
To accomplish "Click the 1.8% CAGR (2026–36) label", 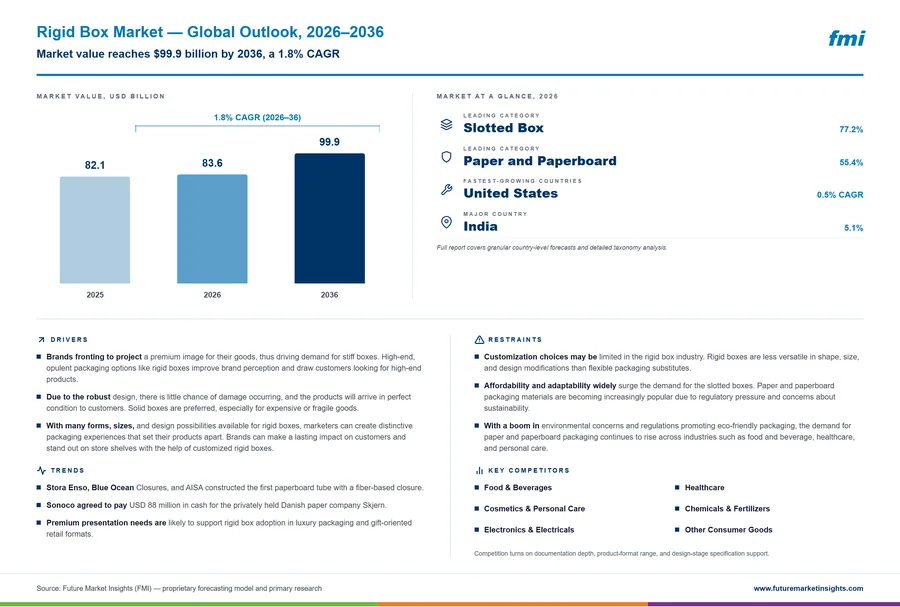I will tap(257, 117).
